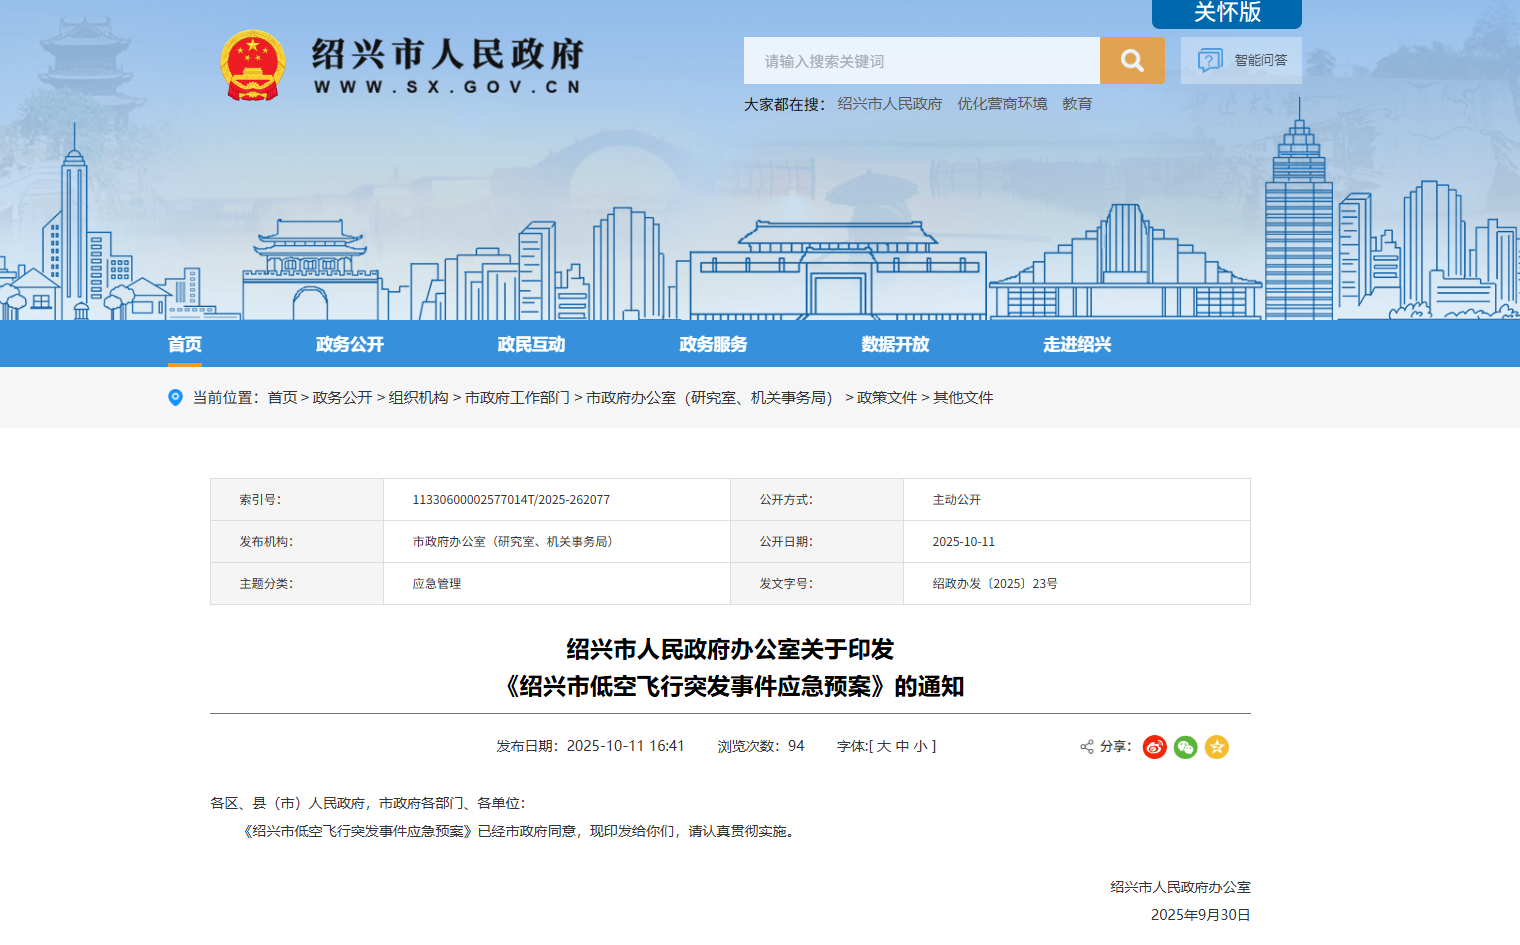The height and width of the screenshot is (945, 1520).
Task: Click the national emblem site logo
Action: (253, 66)
